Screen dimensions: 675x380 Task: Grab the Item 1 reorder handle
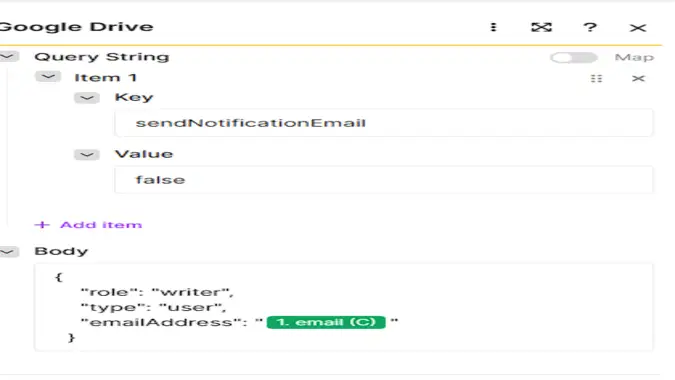click(x=596, y=78)
